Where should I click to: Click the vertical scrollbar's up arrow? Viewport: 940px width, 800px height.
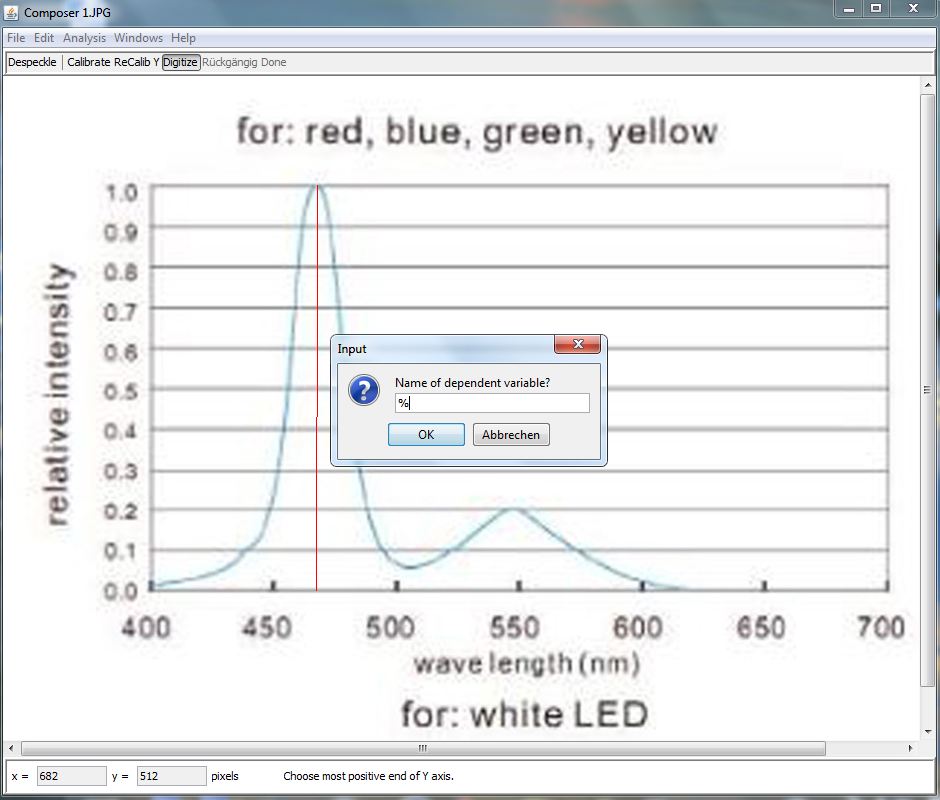coord(928,85)
